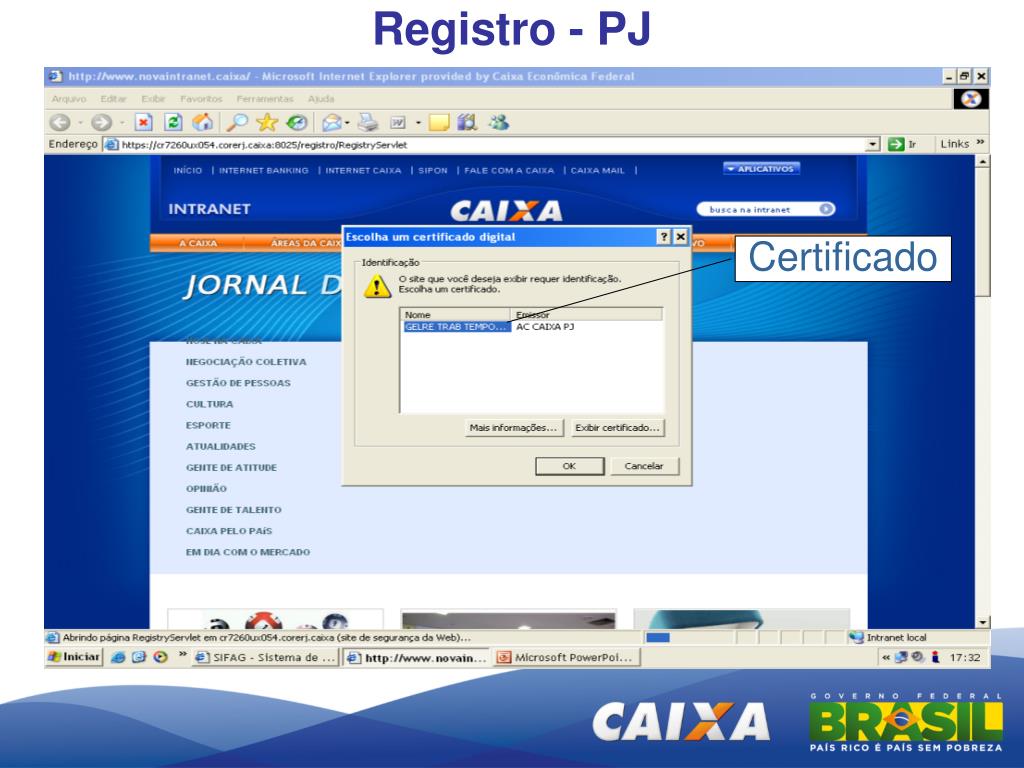1024x768 pixels.
Task: Click the Nome column header
Action: tap(456, 315)
